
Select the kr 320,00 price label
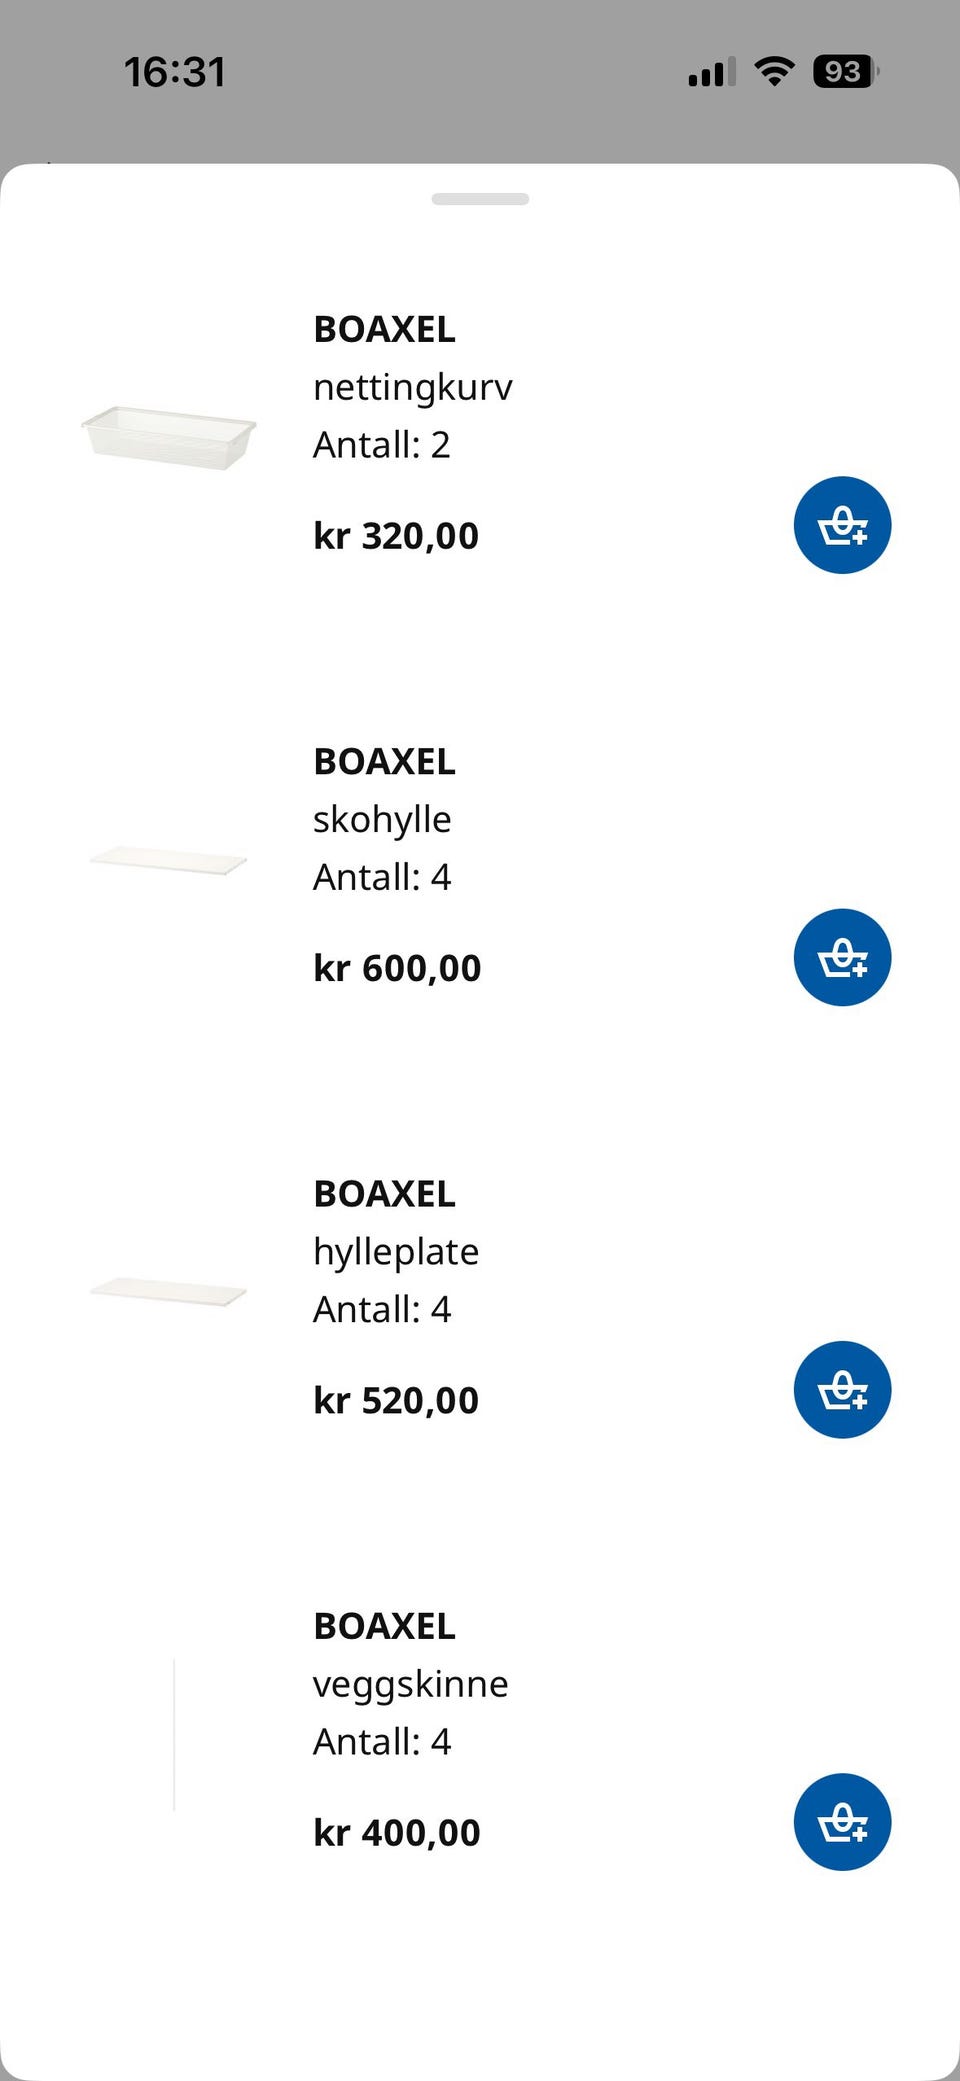[x=396, y=536]
